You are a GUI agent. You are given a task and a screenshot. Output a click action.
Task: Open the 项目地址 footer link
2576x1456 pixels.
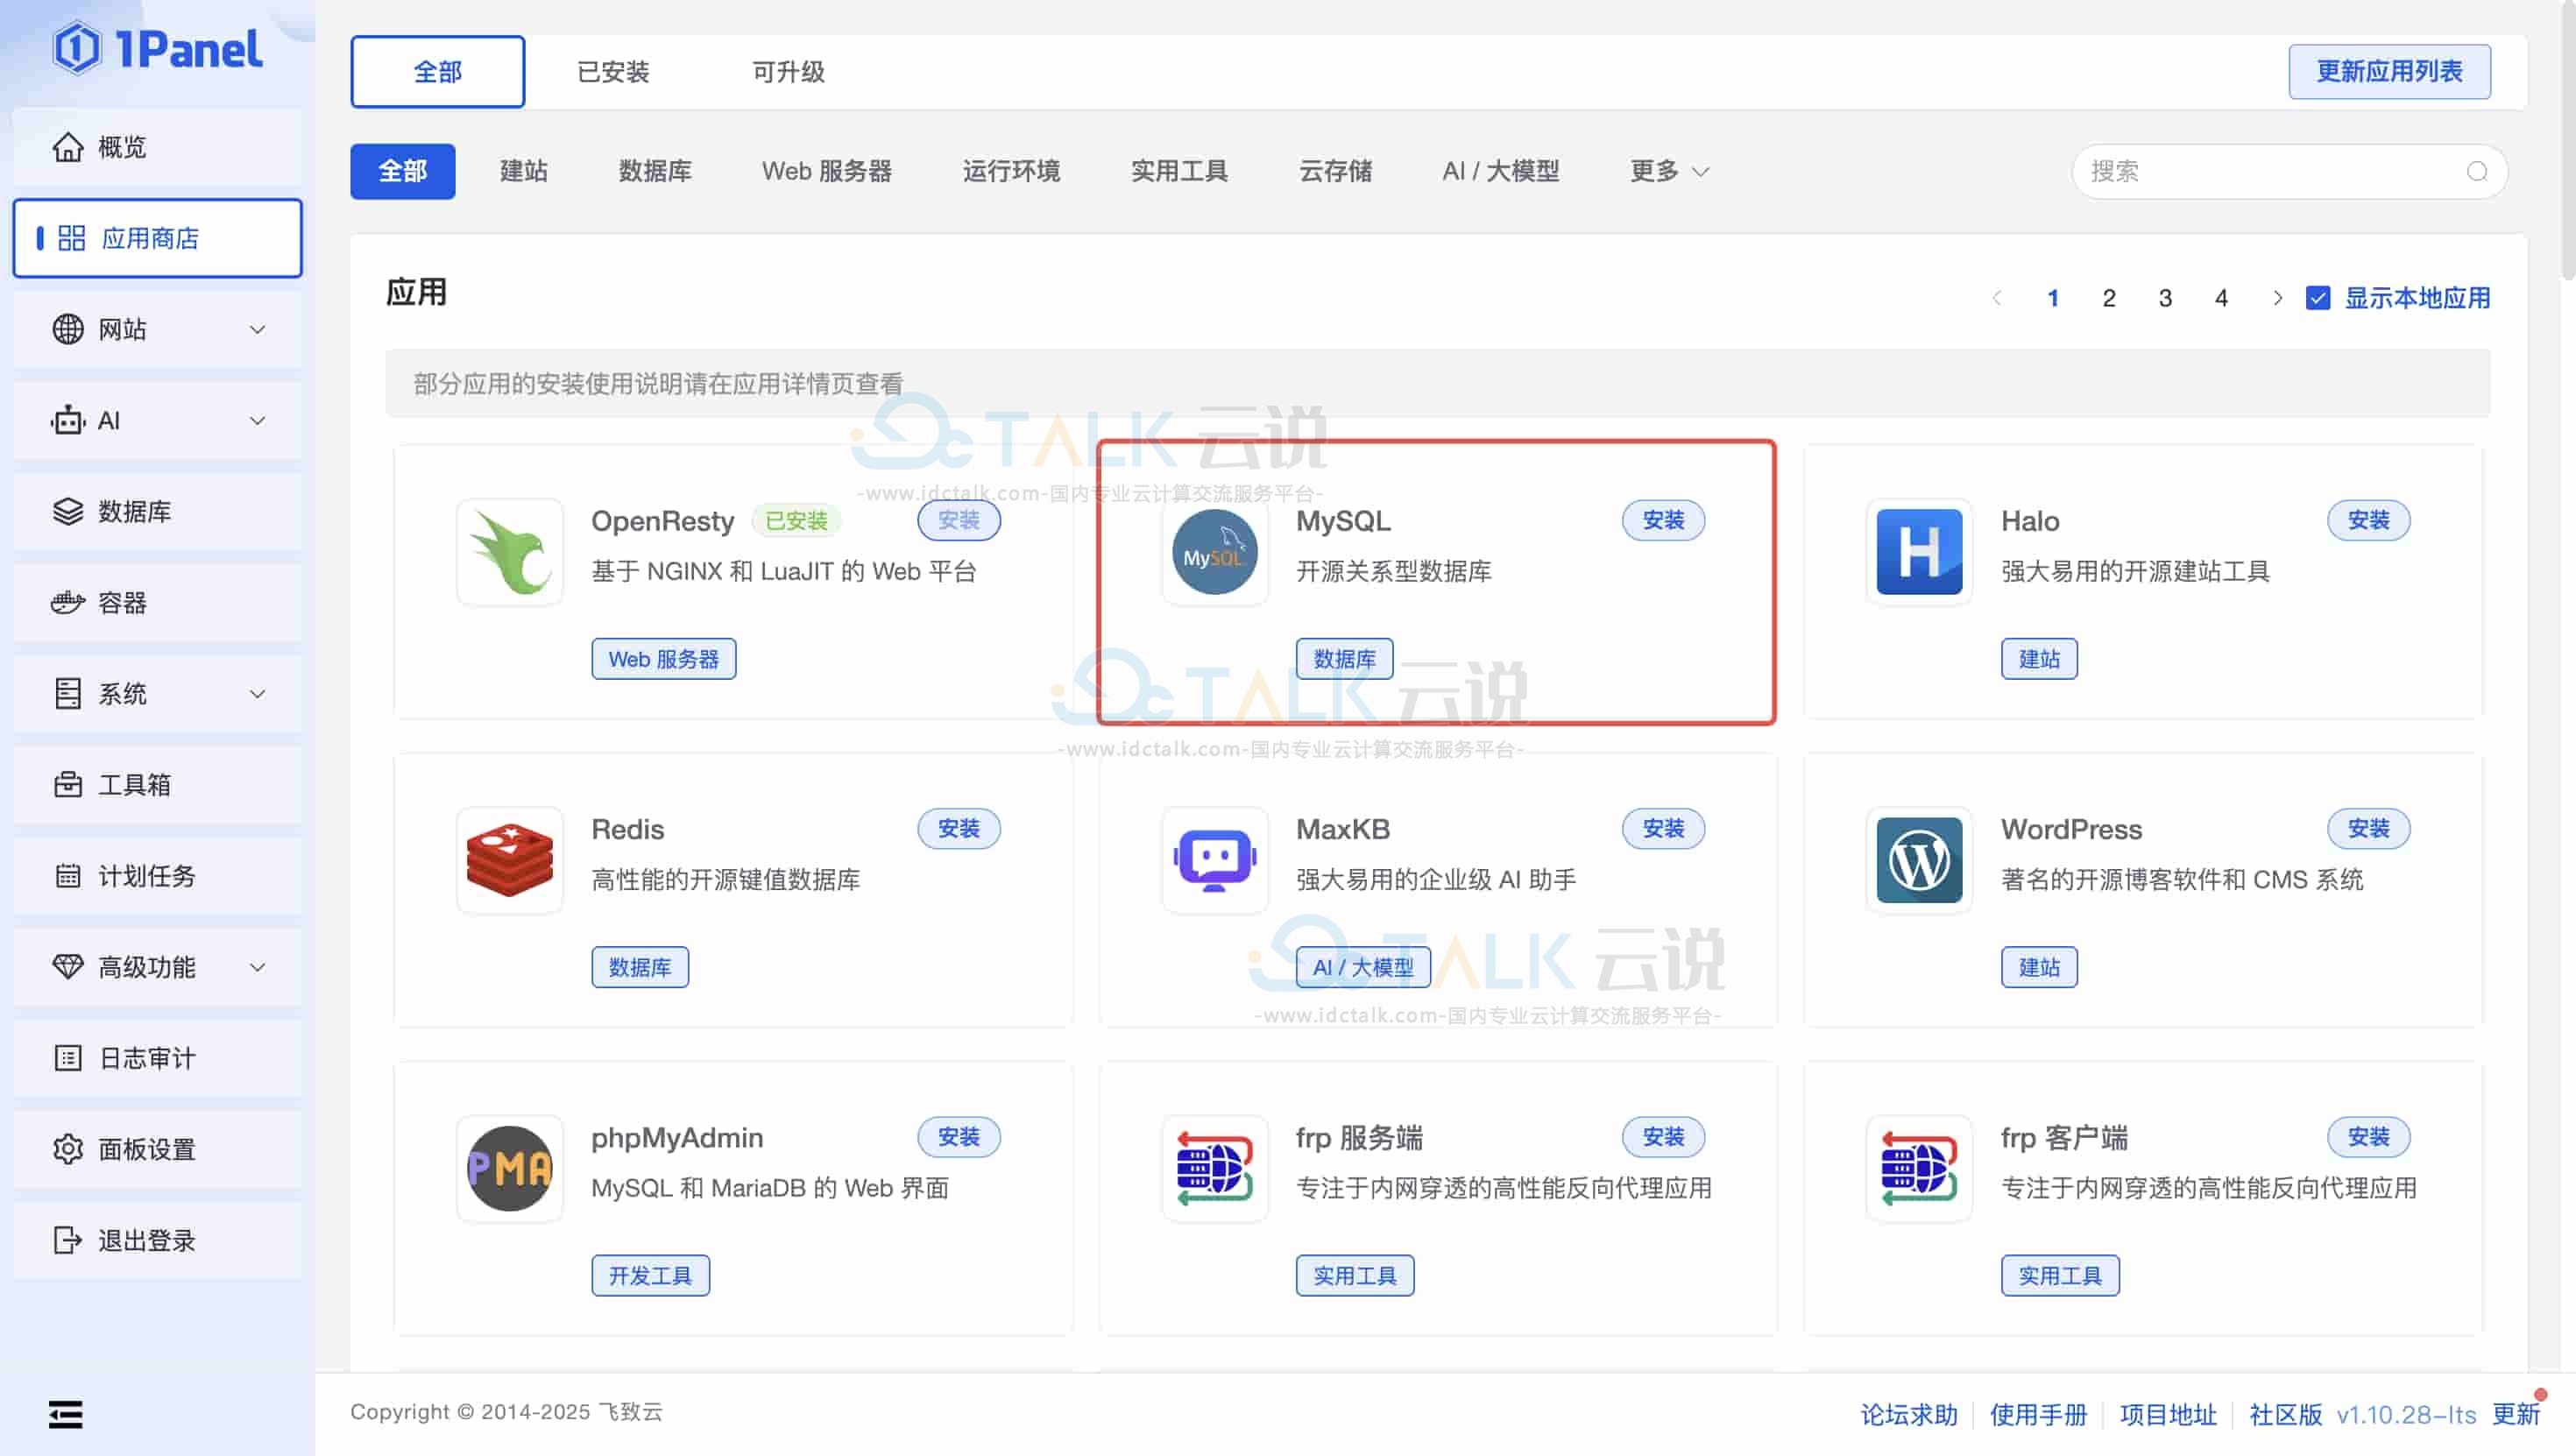pyautogui.click(x=2169, y=1414)
